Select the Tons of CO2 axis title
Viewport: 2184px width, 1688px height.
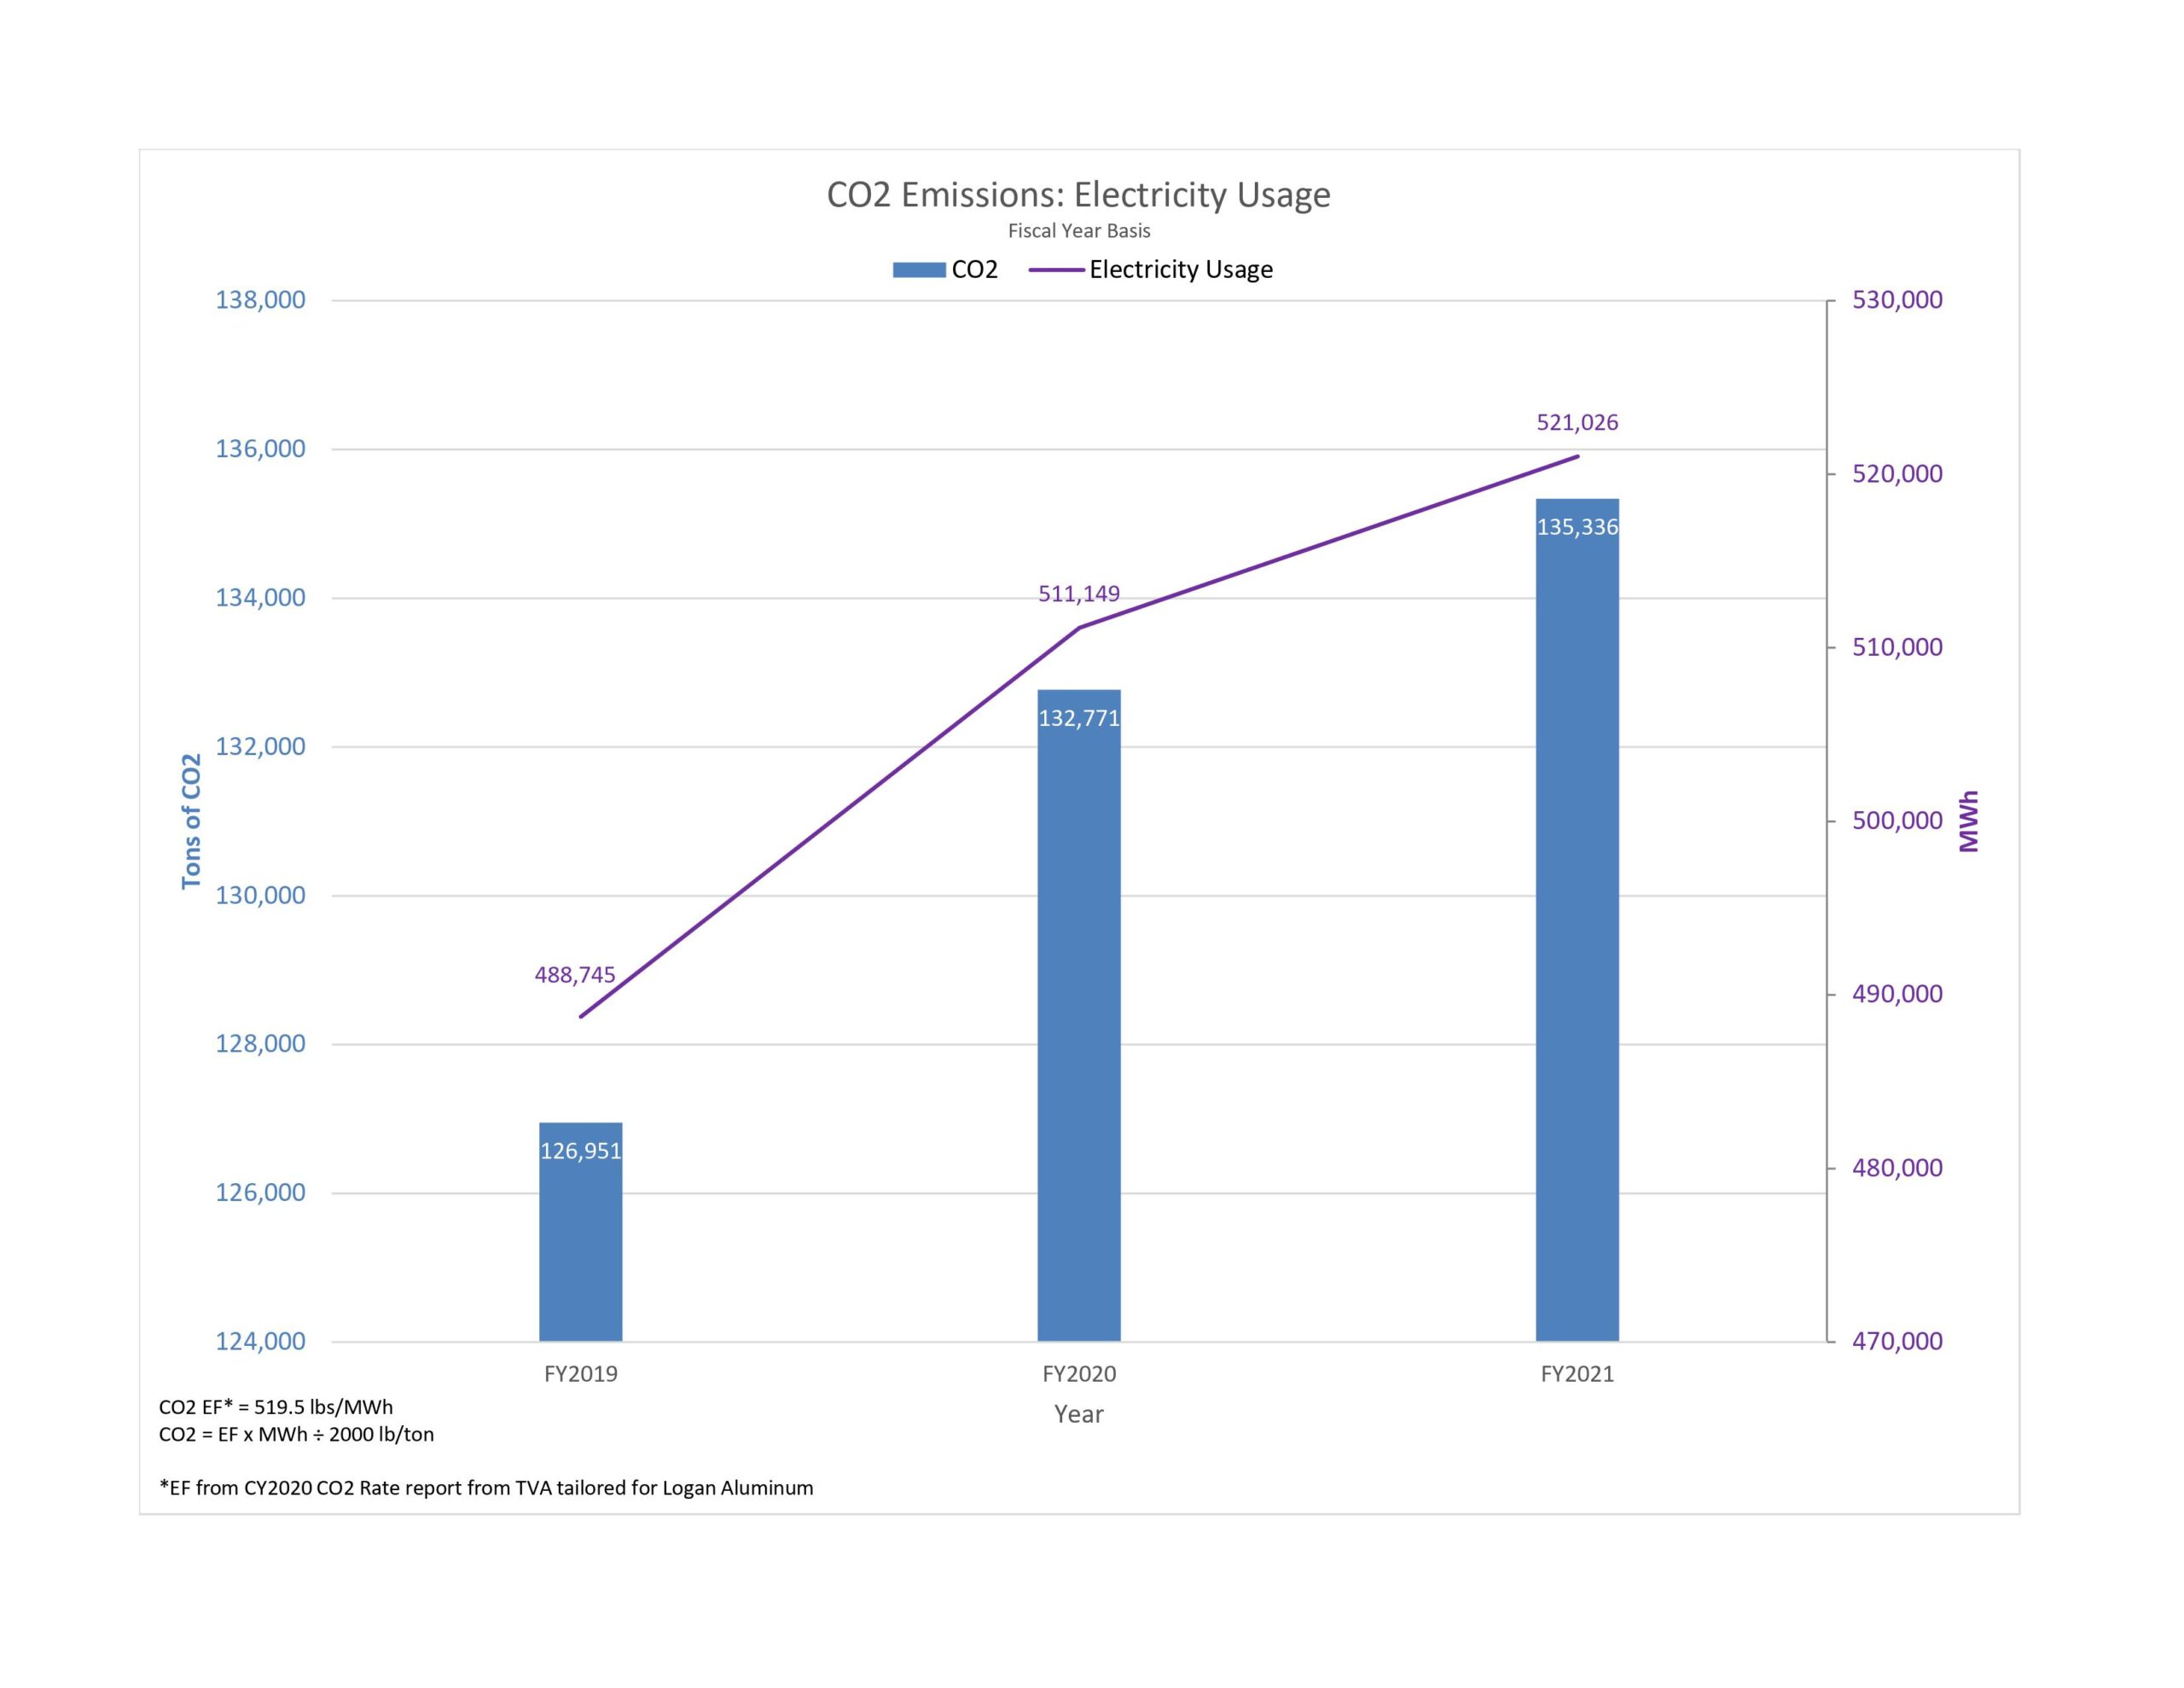[191, 821]
